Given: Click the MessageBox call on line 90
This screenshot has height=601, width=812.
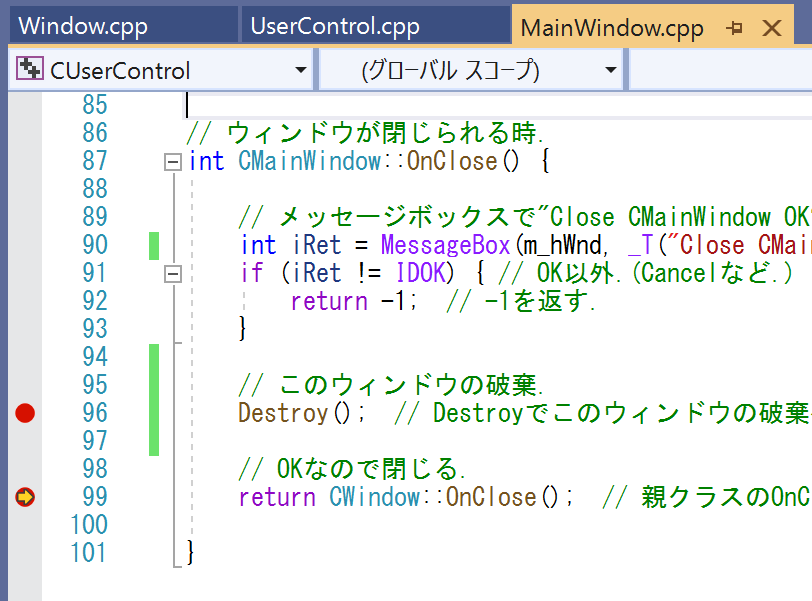Looking at the screenshot, I should click(445, 245).
